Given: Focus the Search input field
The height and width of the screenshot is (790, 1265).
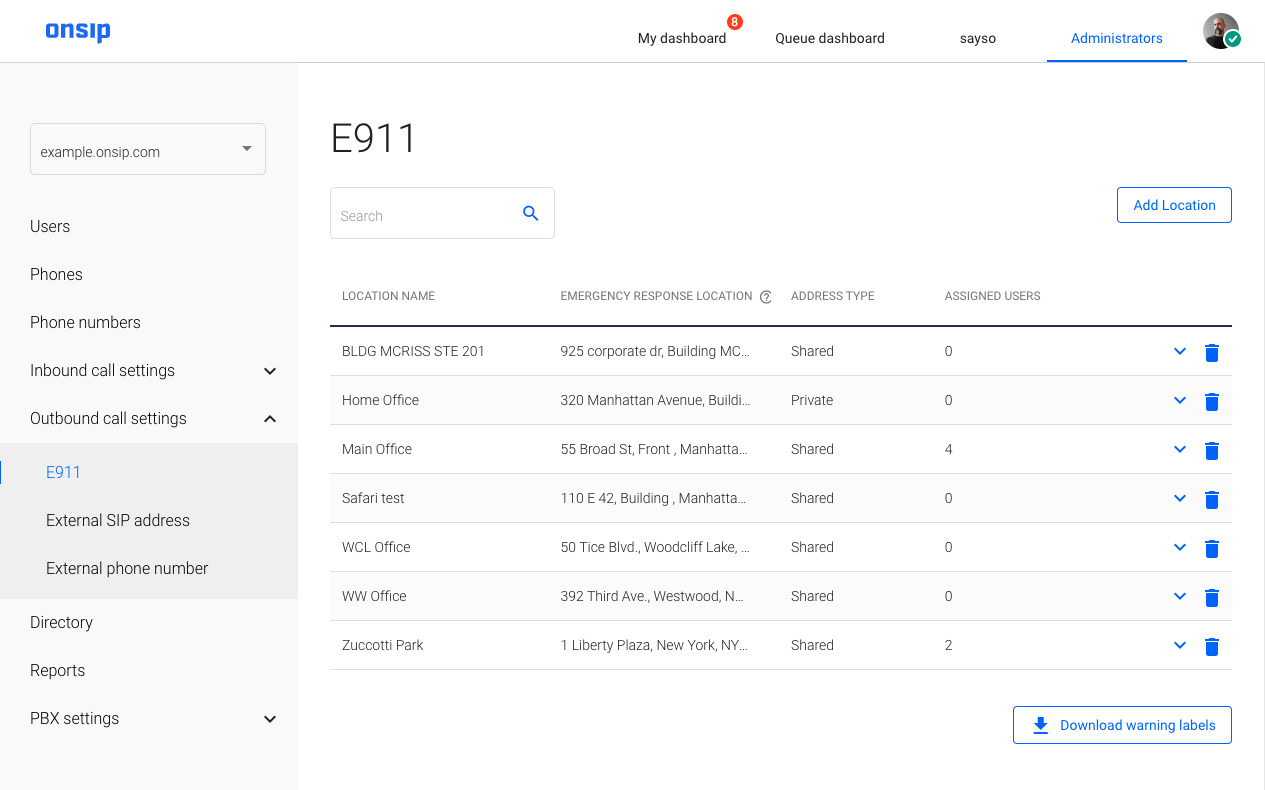Looking at the screenshot, I should click(x=442, y=213).
